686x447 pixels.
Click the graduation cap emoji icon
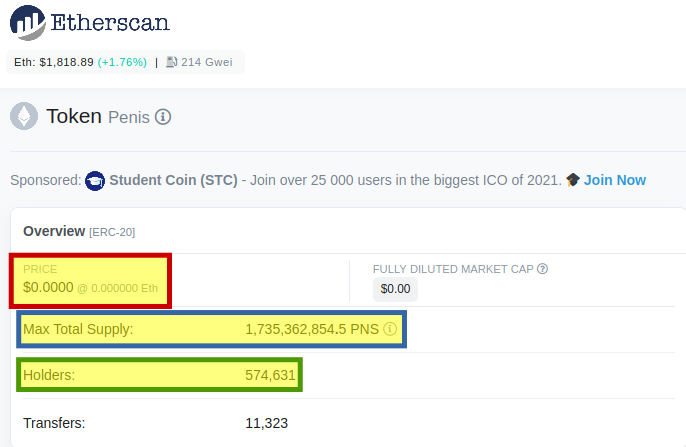tap(573, 180)
